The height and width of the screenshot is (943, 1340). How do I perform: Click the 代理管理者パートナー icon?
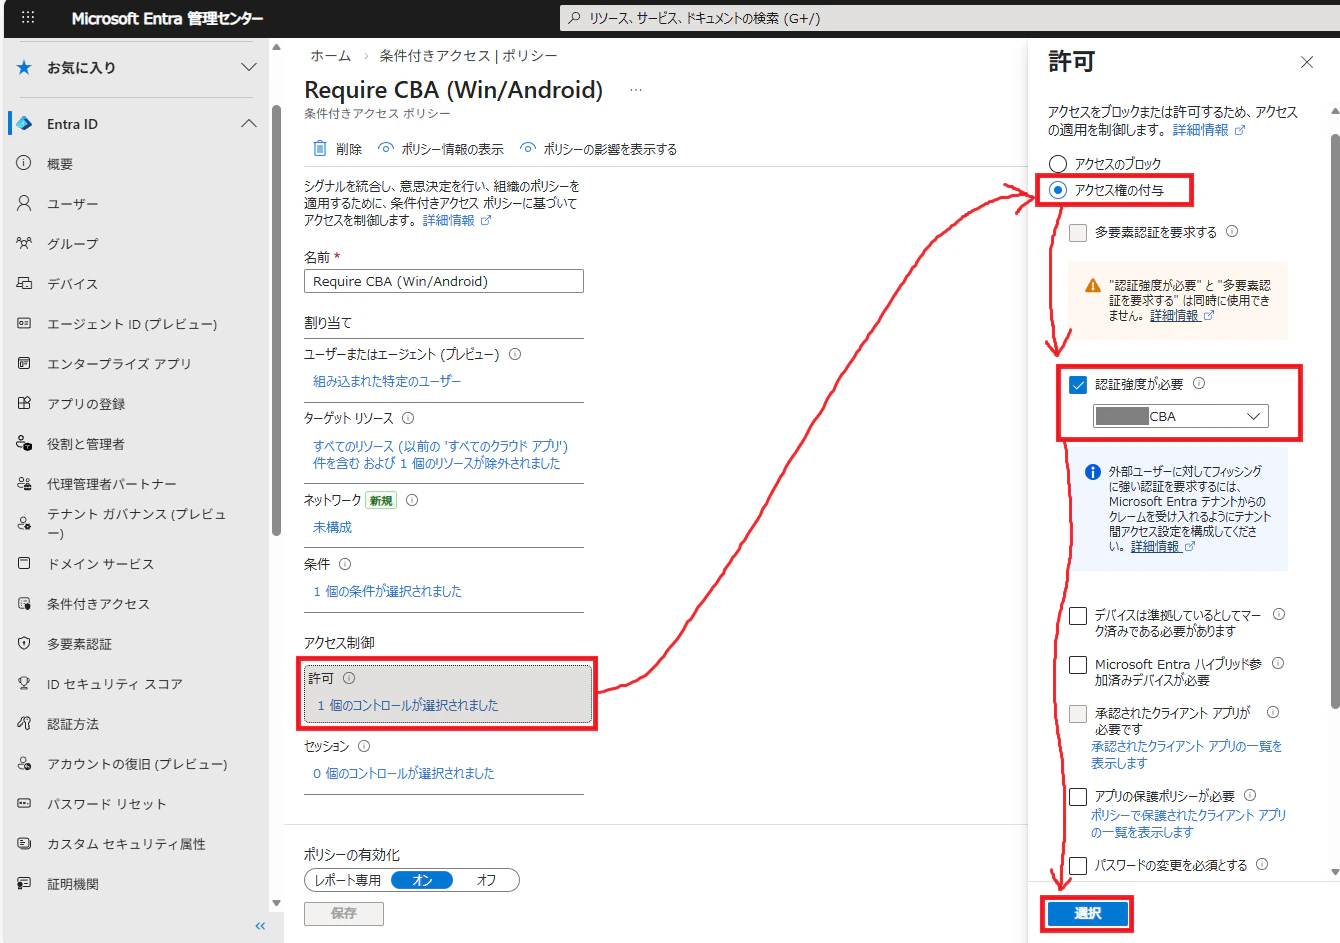[24, 483]
